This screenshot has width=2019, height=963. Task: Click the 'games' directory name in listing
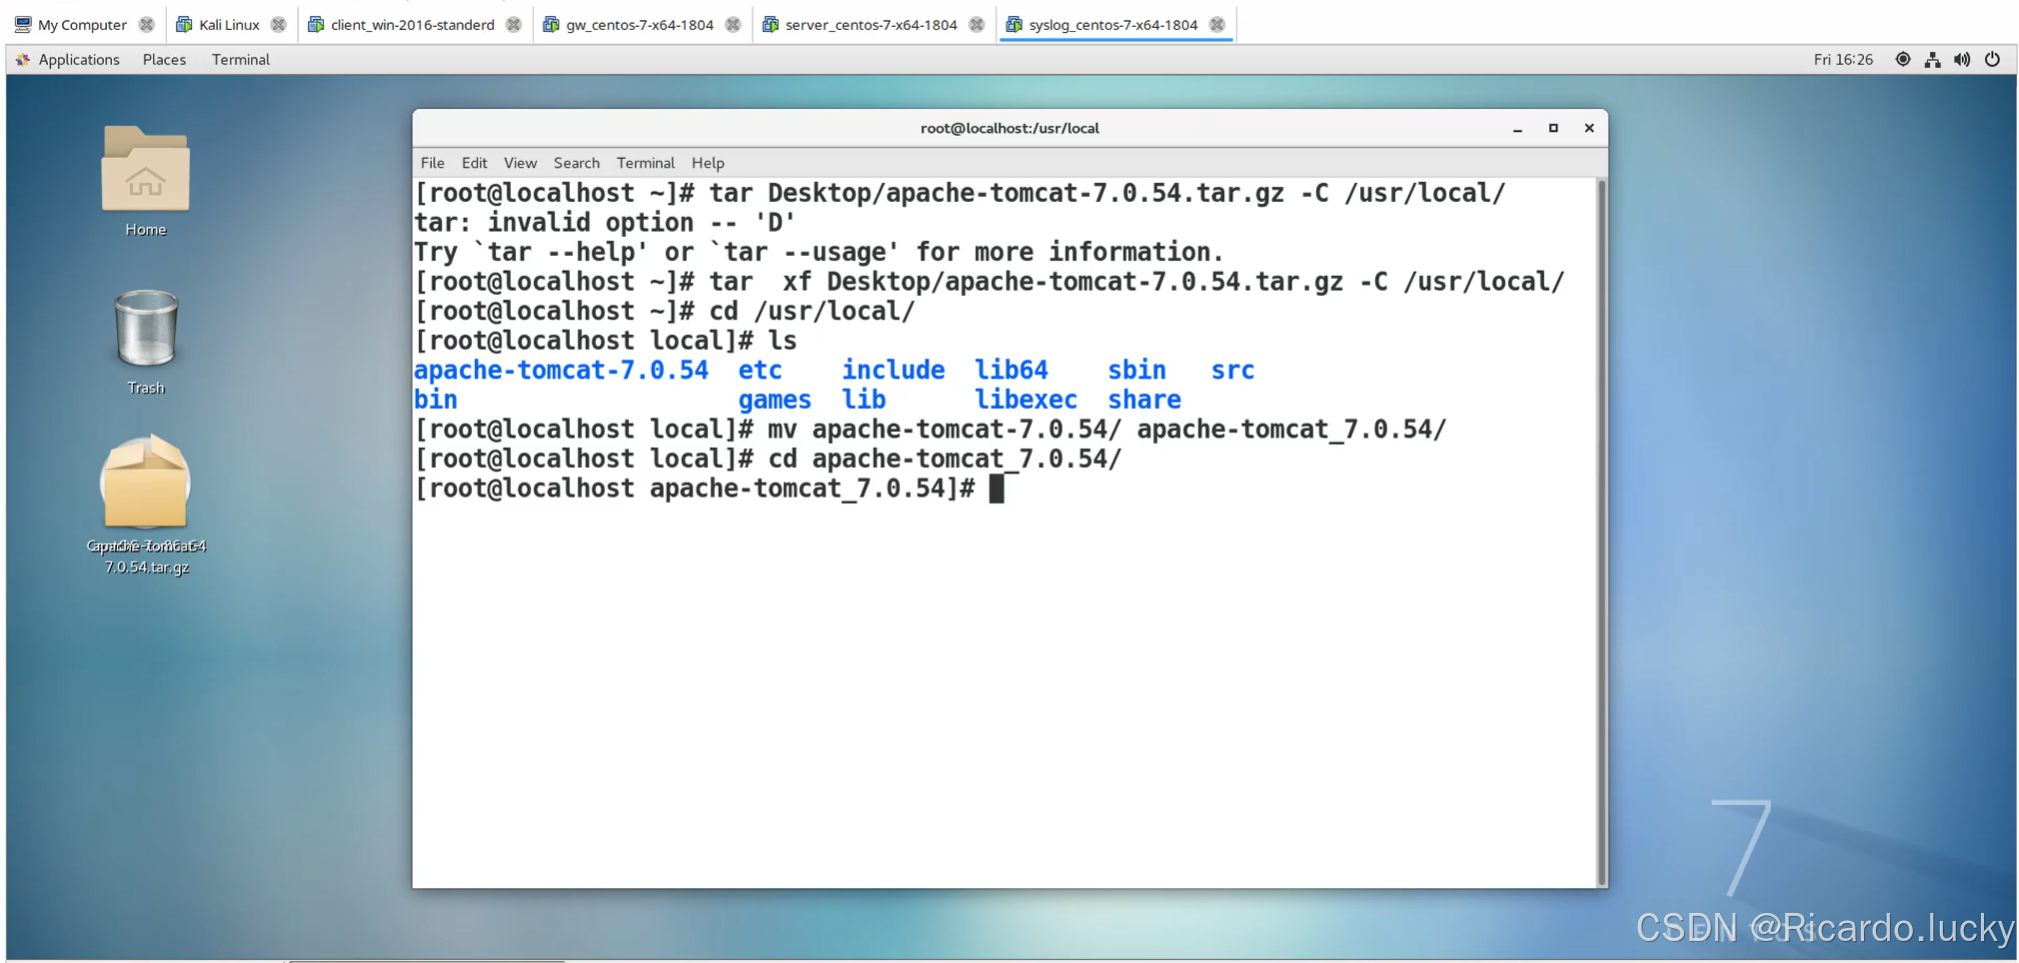pyautogui.click(x=775, y=400)
